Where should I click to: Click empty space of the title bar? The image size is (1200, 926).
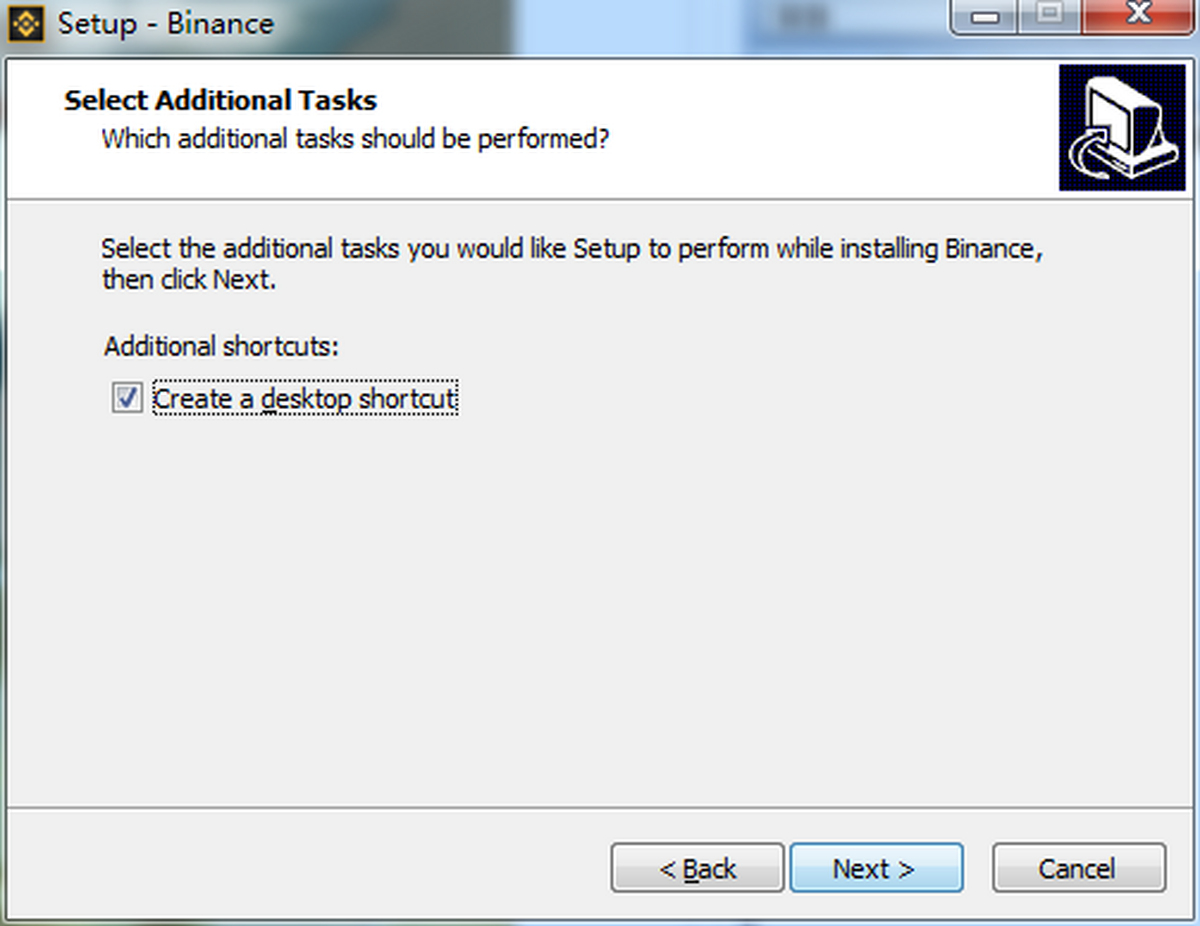[x=600, y=24]
